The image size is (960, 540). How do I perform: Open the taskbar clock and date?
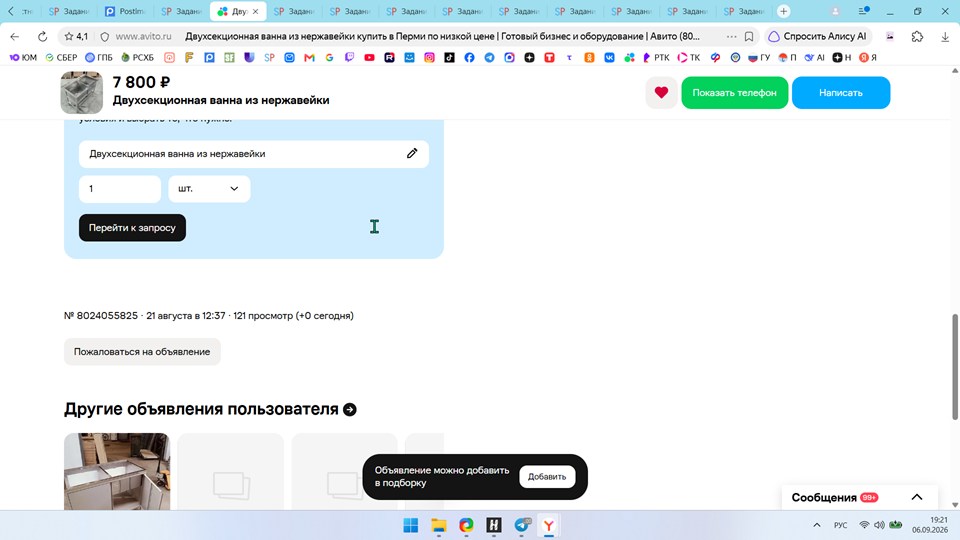click(x=930, y=525)
